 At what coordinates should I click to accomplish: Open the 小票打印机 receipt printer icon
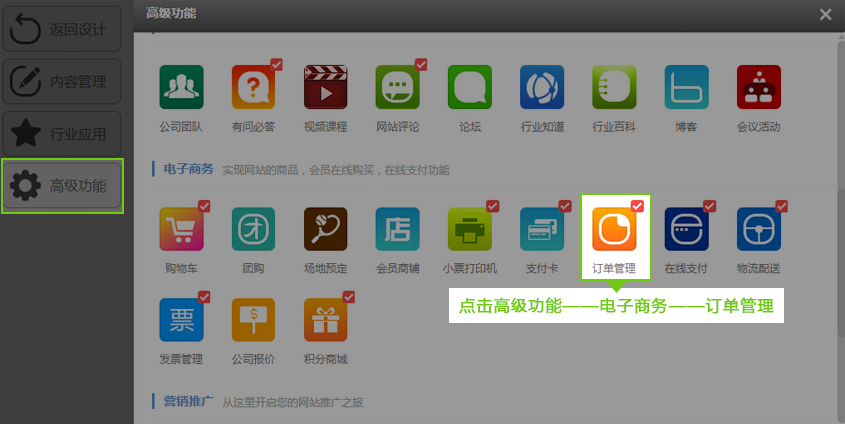(x=470, y=229)
